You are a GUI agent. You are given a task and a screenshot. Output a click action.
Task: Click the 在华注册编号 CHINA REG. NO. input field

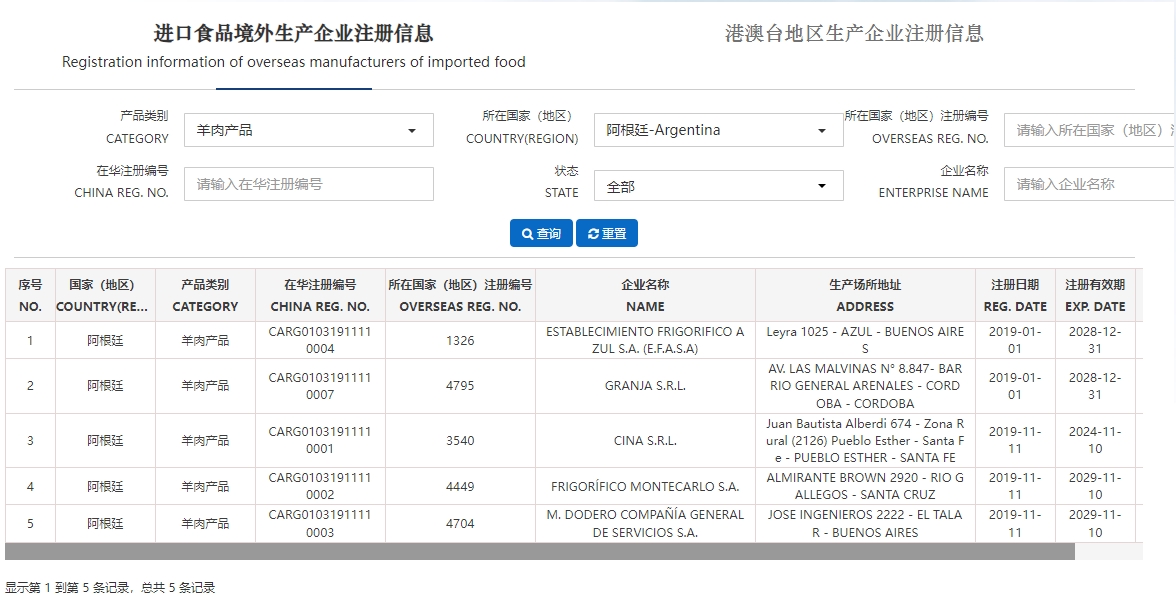click(308, 184)
